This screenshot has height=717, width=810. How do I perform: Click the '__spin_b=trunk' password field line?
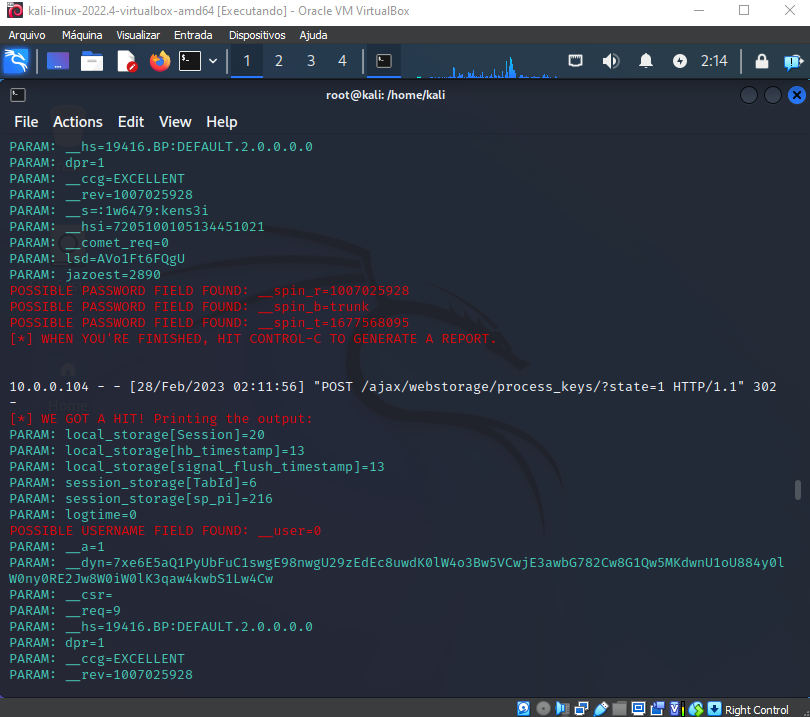pos(190,306)
